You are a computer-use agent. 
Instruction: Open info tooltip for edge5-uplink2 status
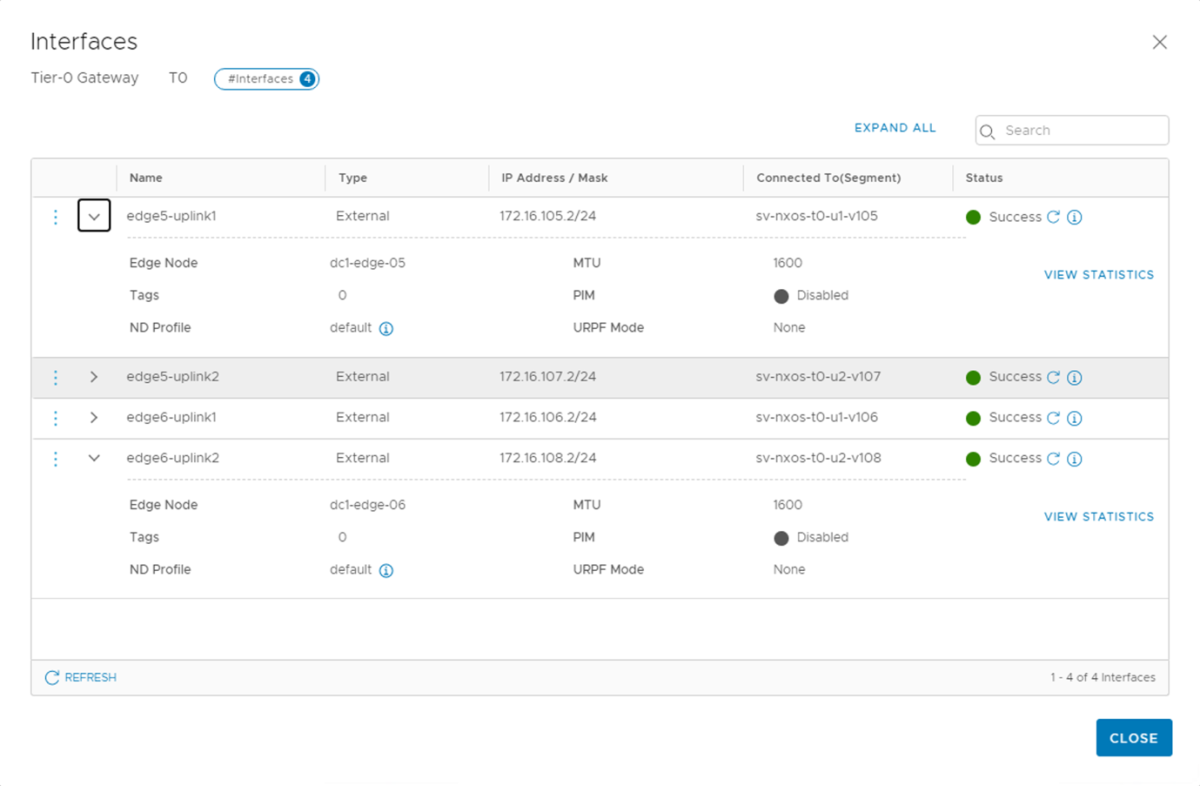[1075, 377]
